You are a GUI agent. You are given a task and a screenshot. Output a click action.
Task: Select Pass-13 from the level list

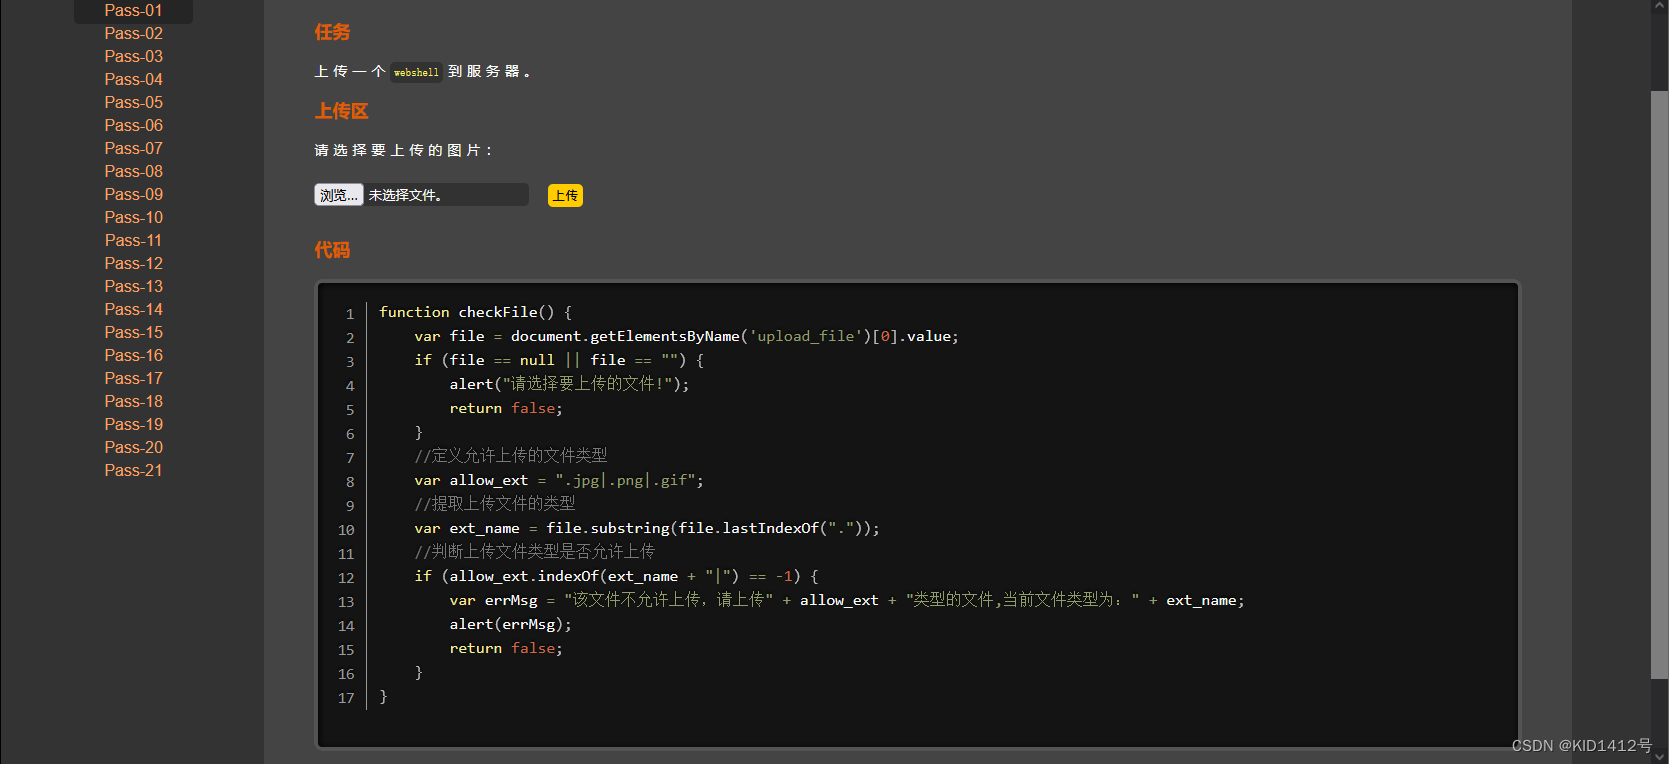133,286
